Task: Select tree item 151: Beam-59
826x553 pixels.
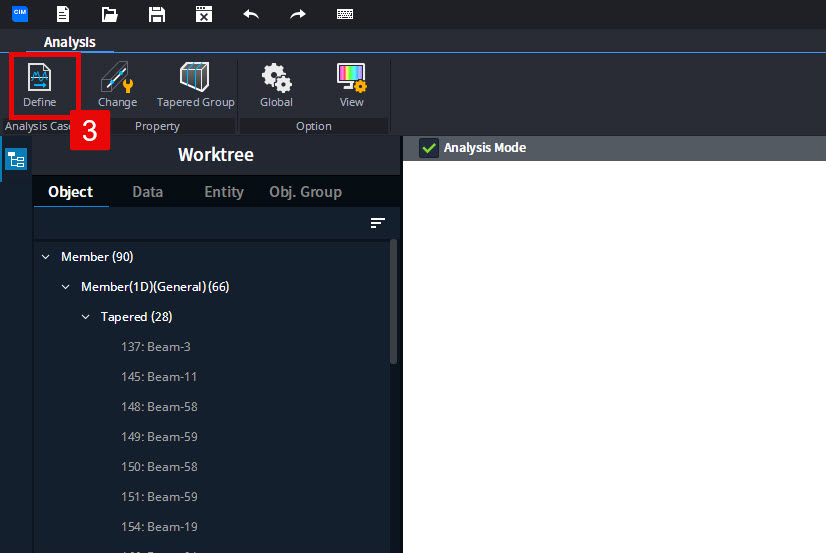Action: click(160, 497)
